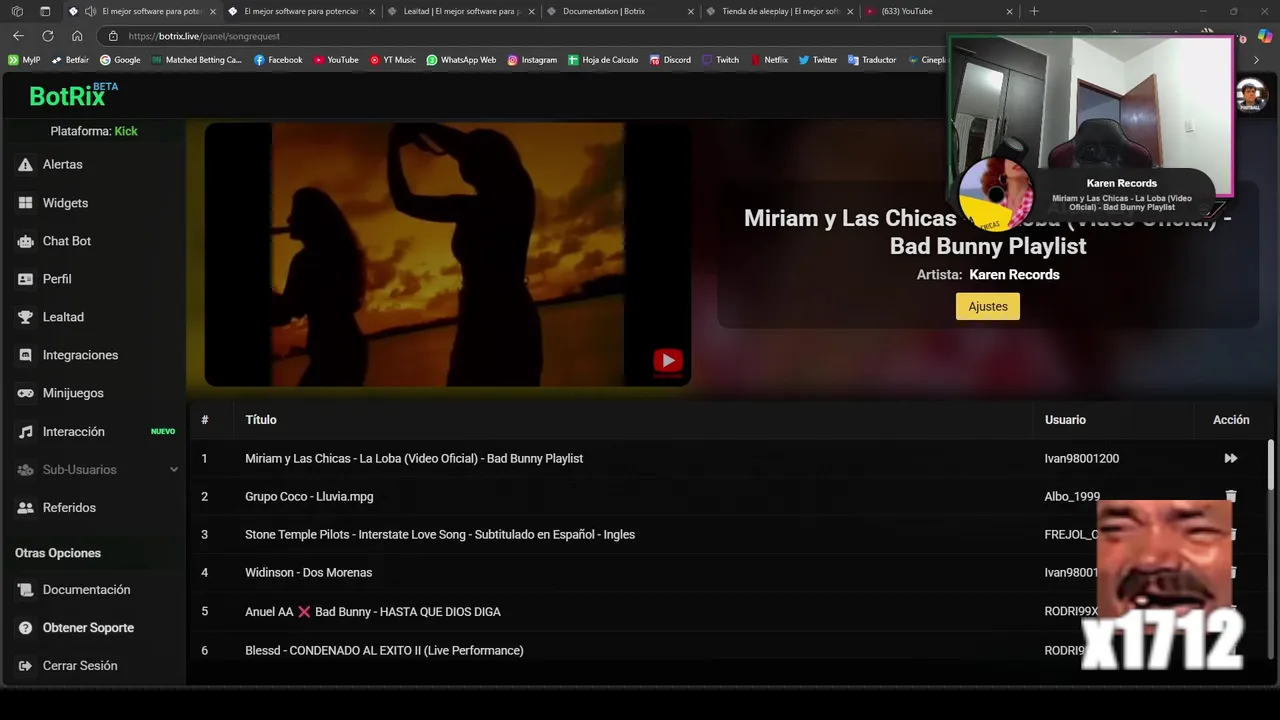Open the Integraciones sidebar section
1280x720 pixels.
[79, 355]
